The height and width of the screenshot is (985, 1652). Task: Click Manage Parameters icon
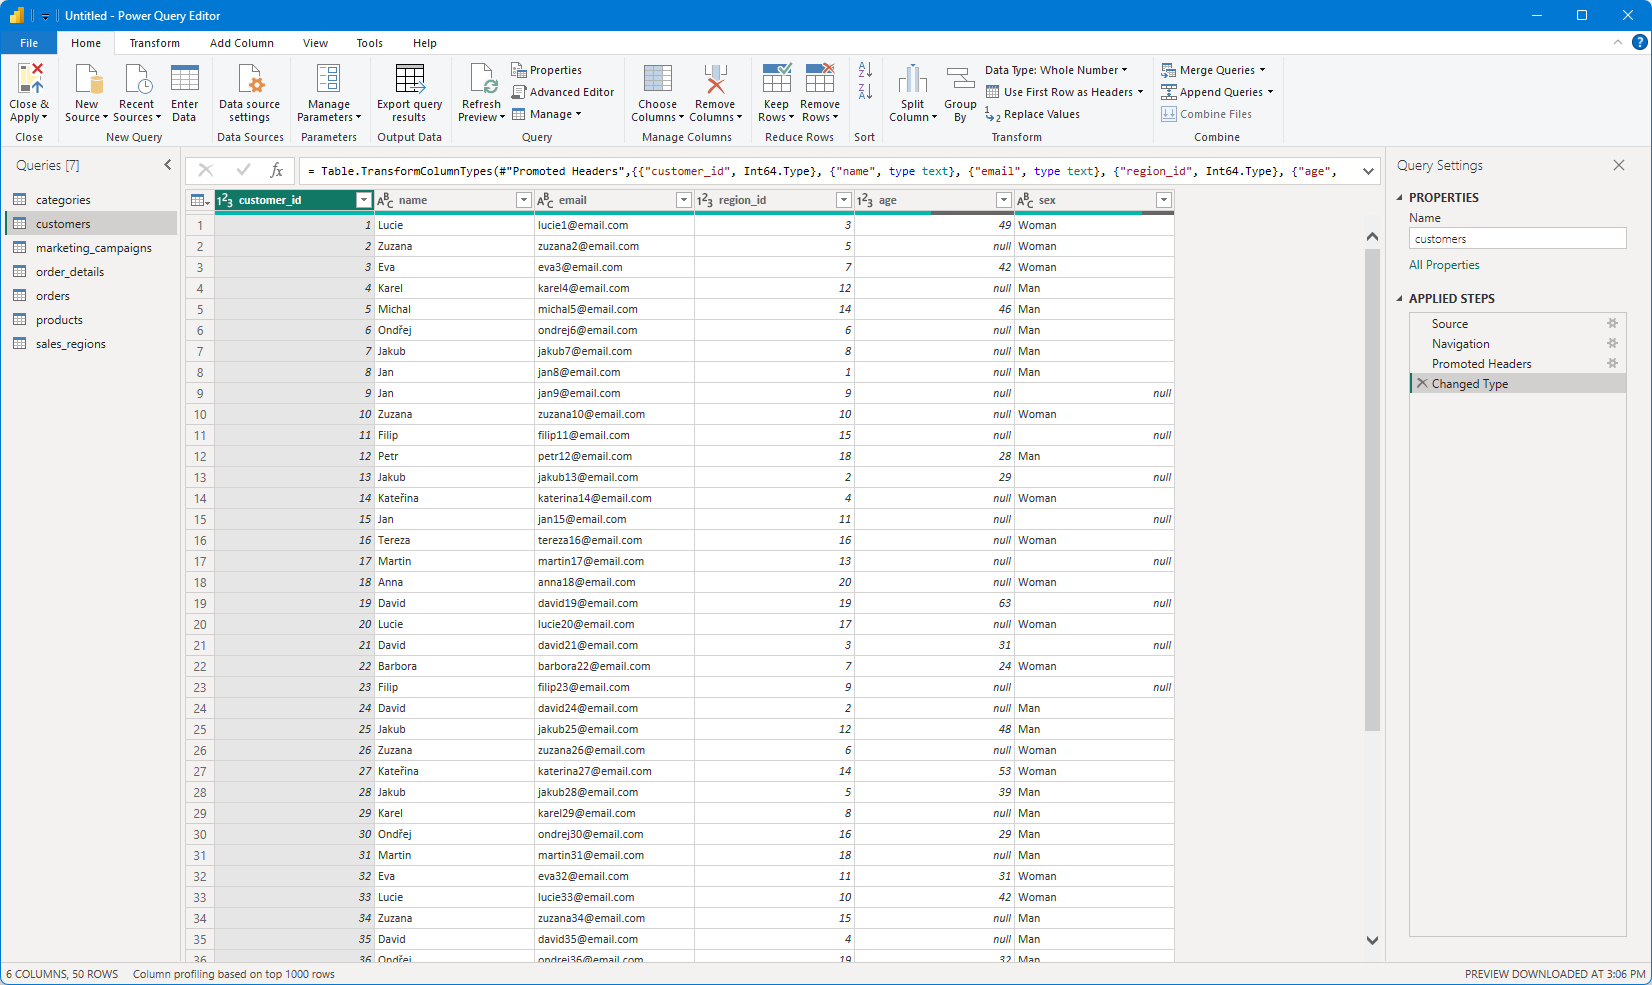[329, 79]
